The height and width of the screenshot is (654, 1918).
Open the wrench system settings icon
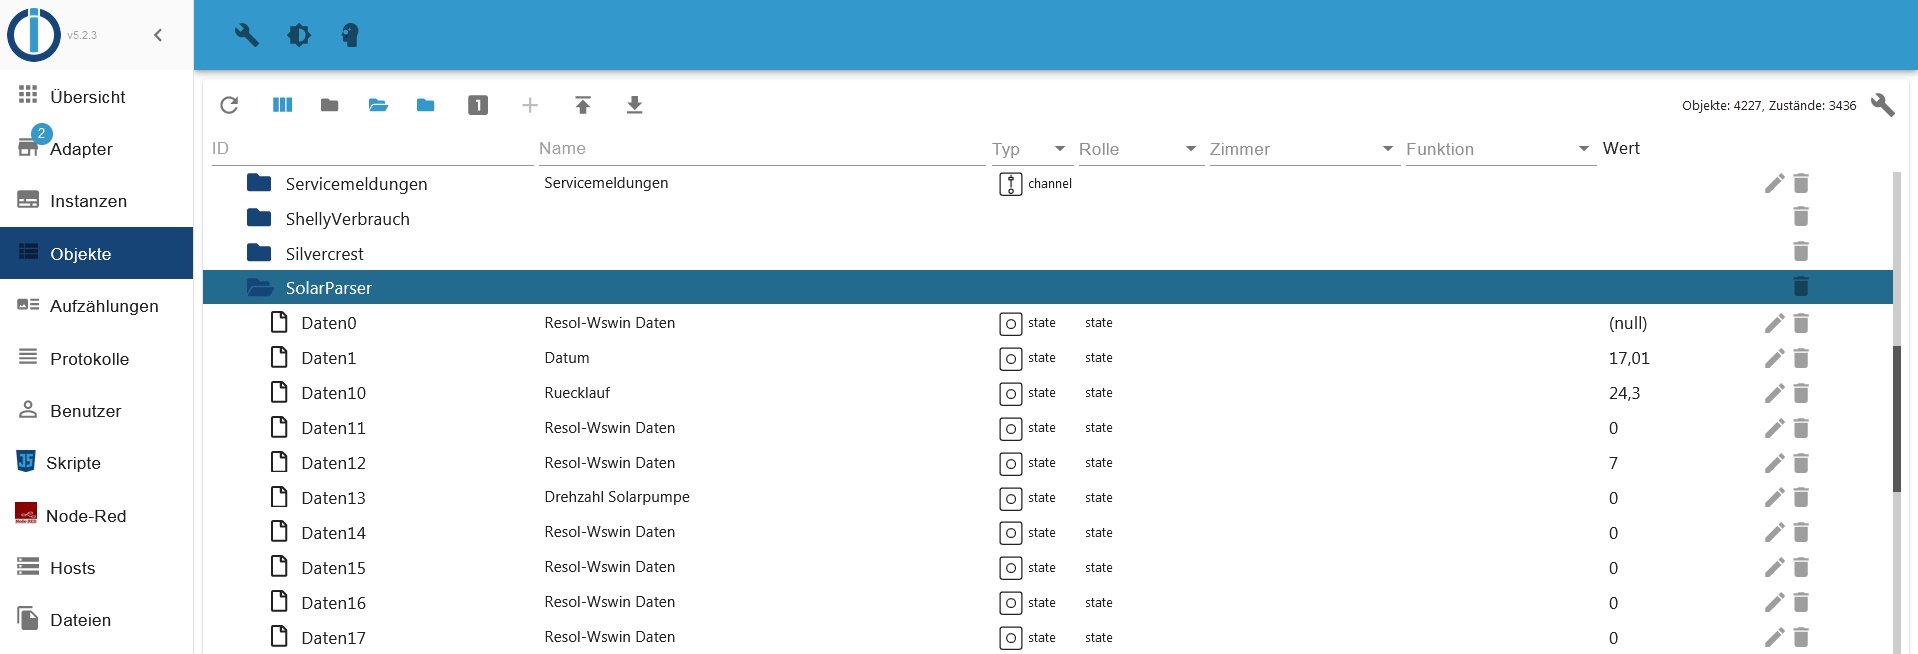point(246,35)
